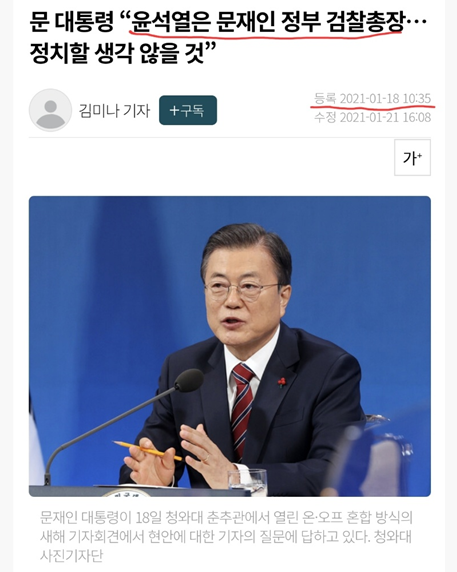Click the 수정 2021-01-21 16:08 timestamp
Image resolution: width=457 pixels, height=572 pixels.
tap(372, 117)
